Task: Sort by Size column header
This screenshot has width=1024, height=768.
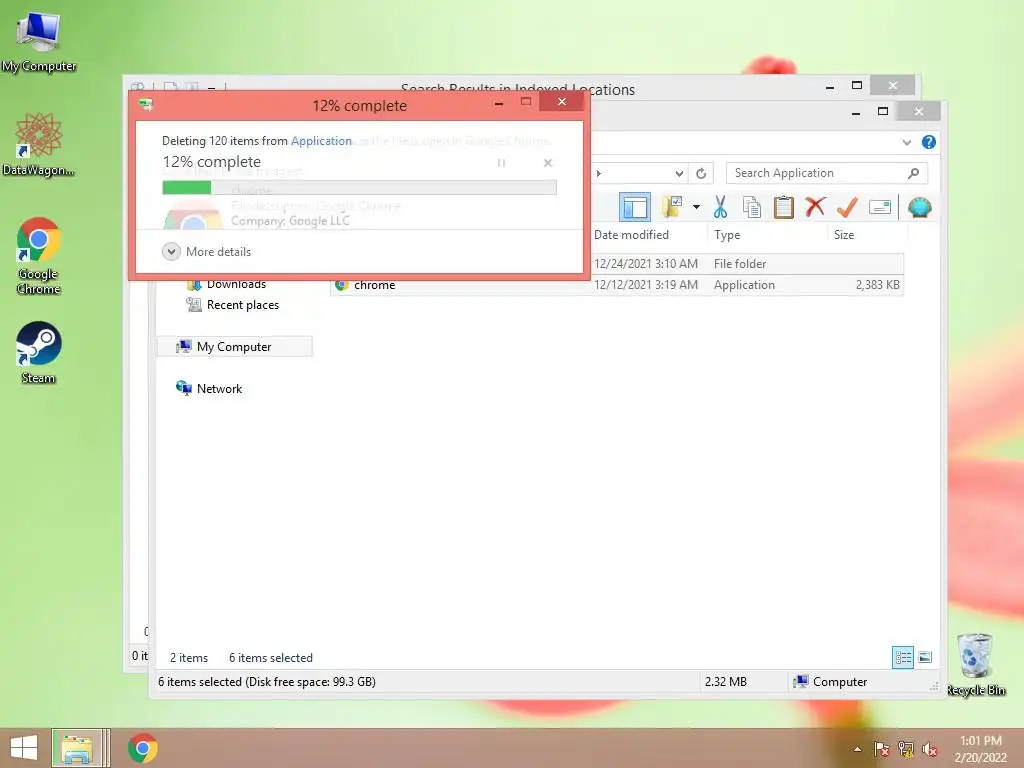Action: 844,235
